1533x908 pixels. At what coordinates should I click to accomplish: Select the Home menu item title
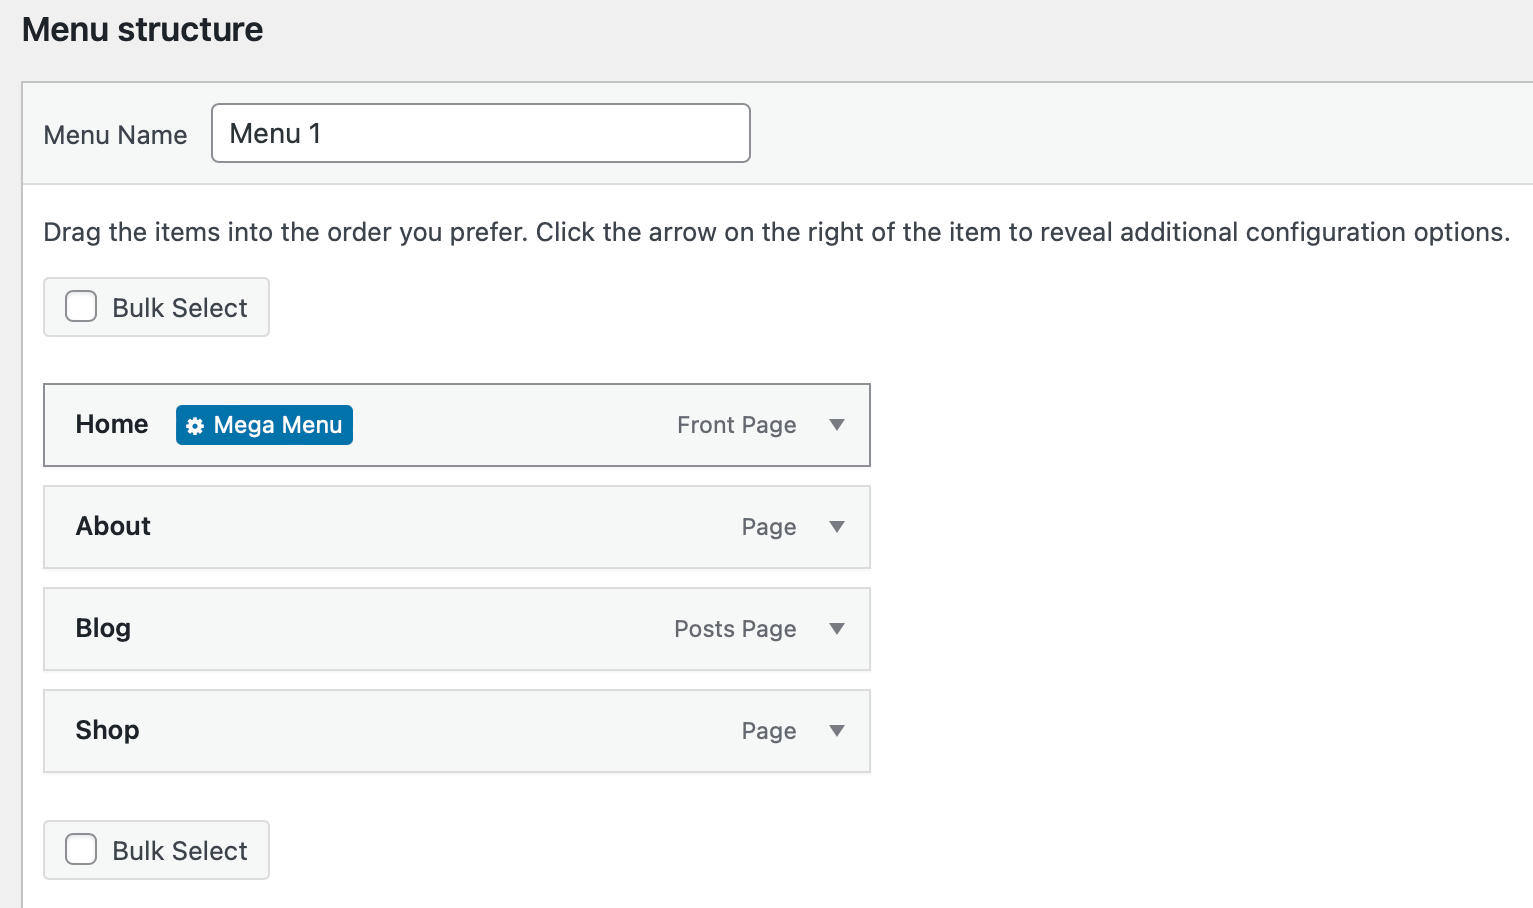112,424
